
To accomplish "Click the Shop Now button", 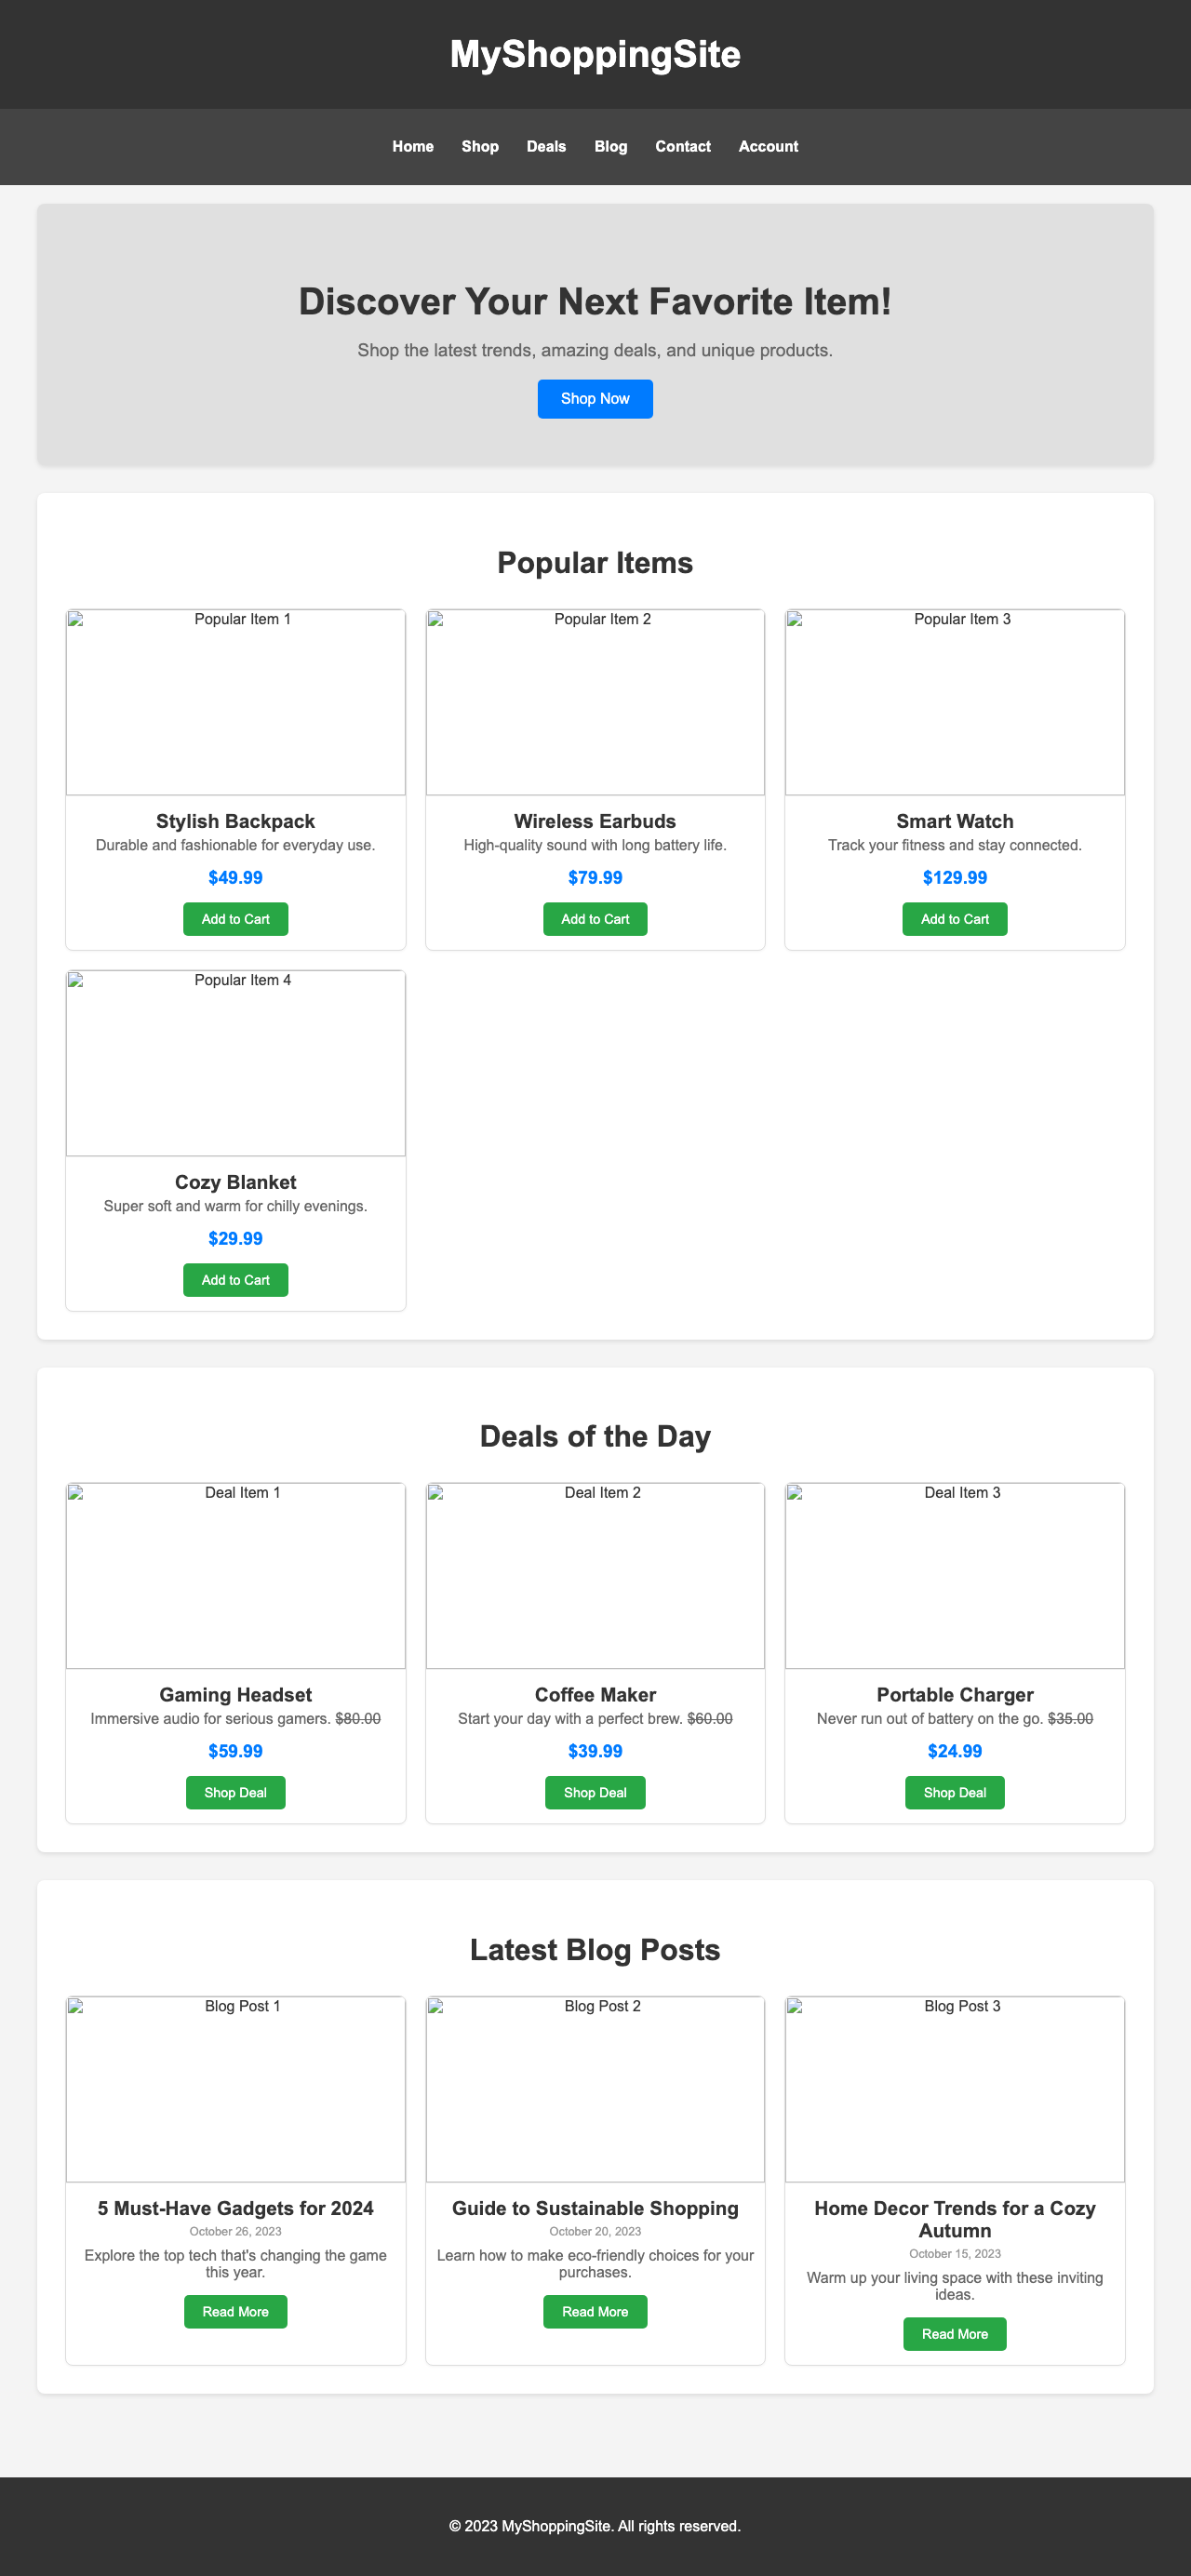I will click(595, 398).
